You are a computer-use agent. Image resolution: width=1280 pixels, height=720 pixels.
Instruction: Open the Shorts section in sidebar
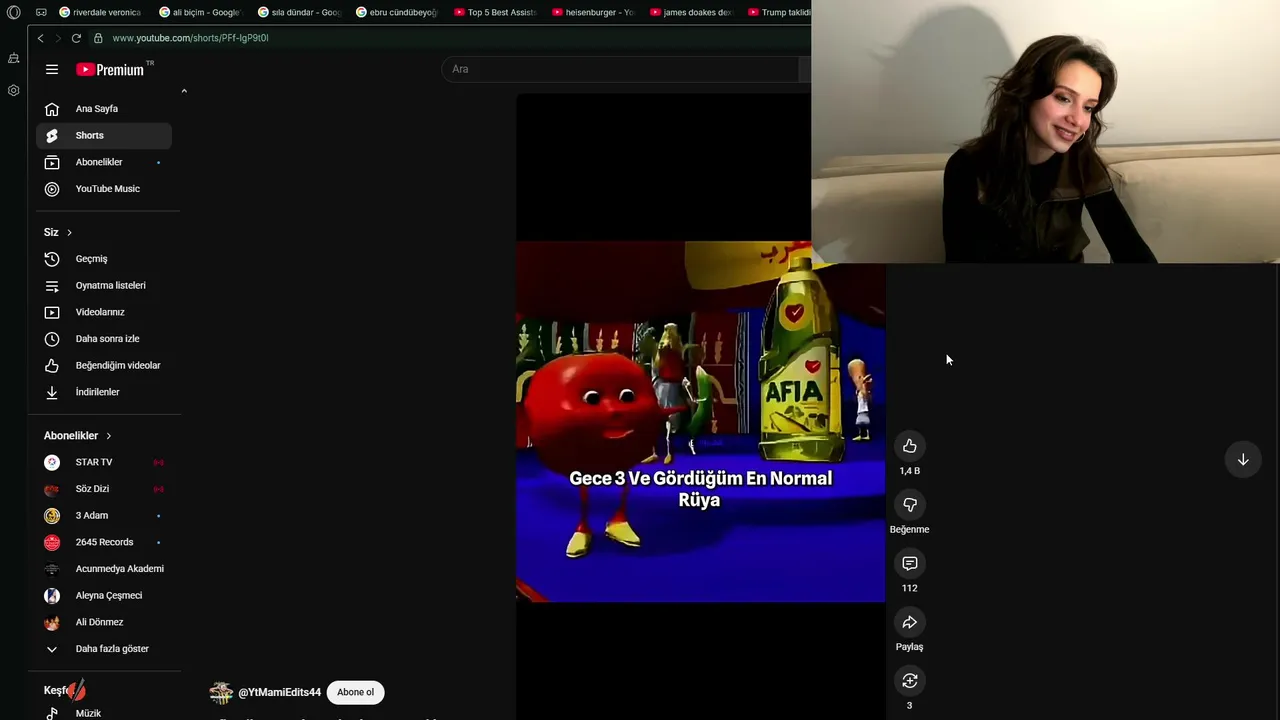[x=104, y=135]
